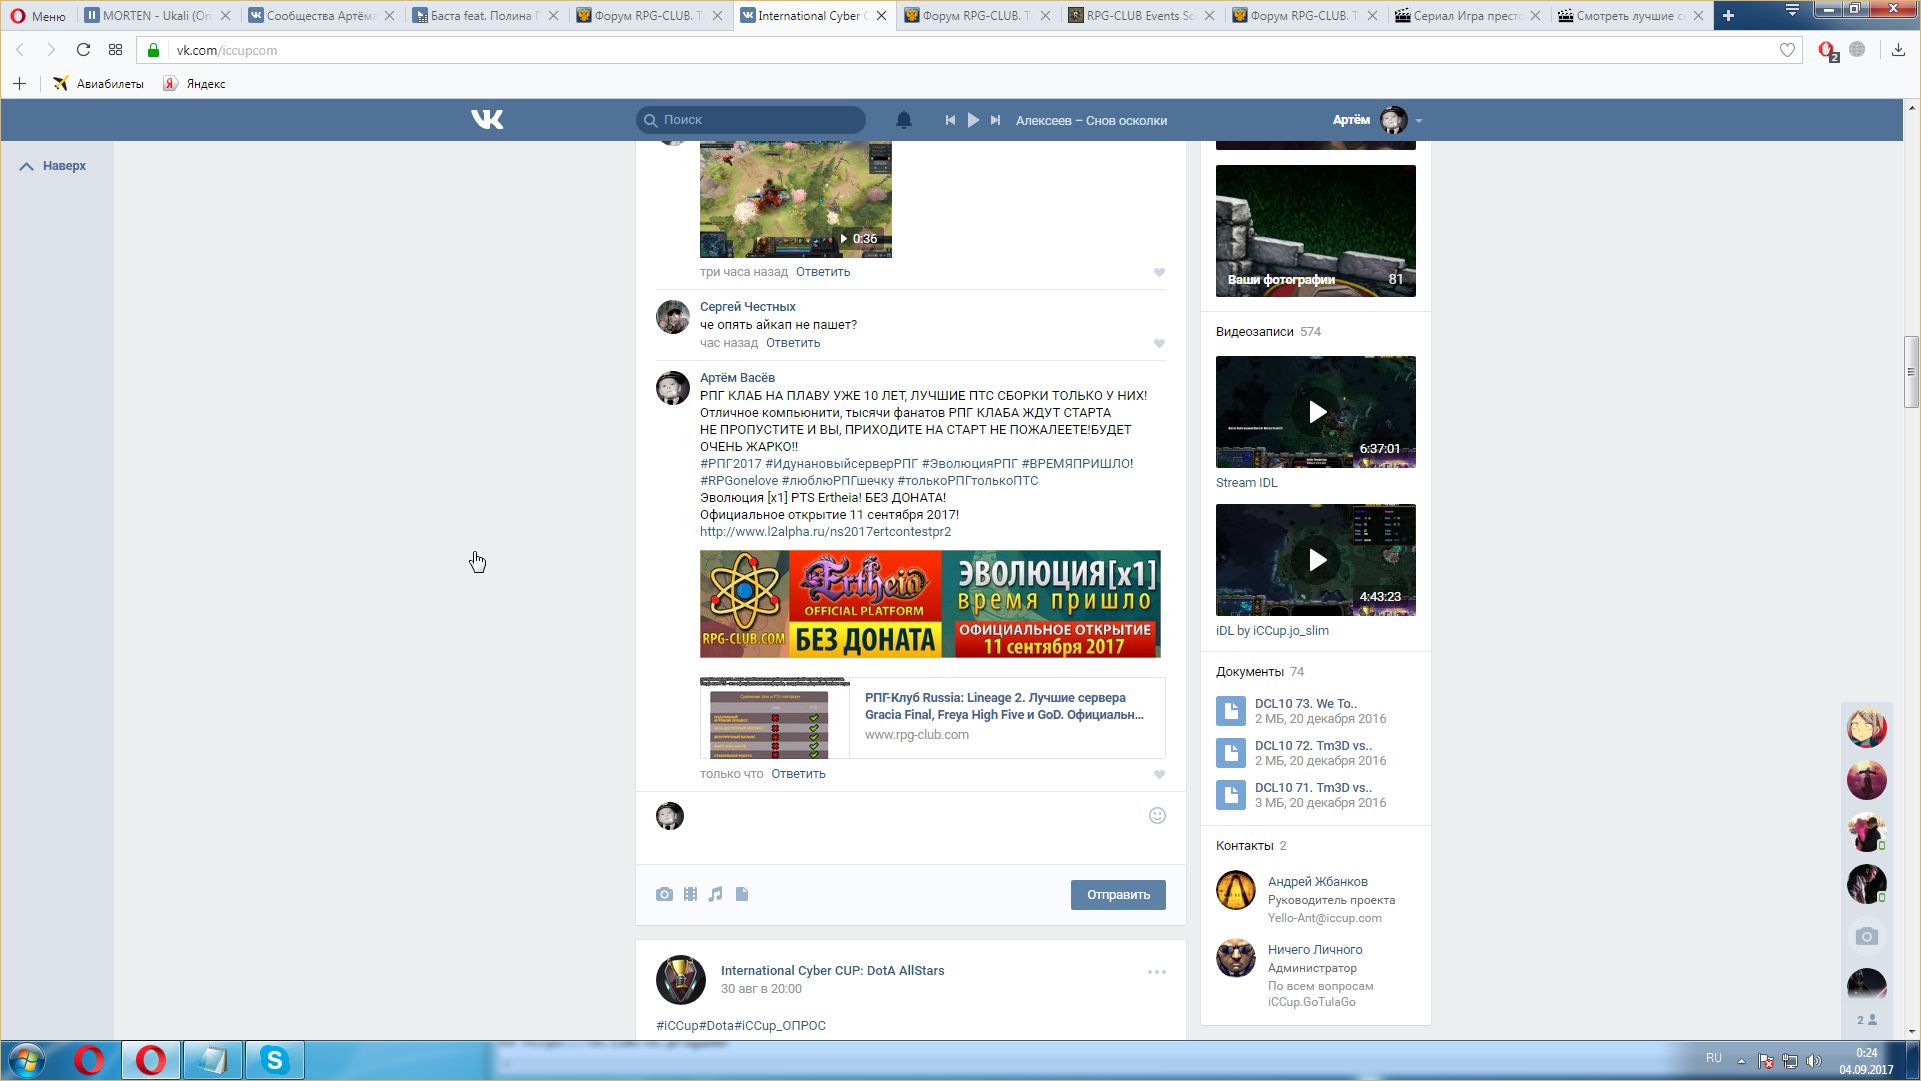Like the comment by Артём Васёв
The image size is (1921, 1081).
click(x=1159, y=774)
